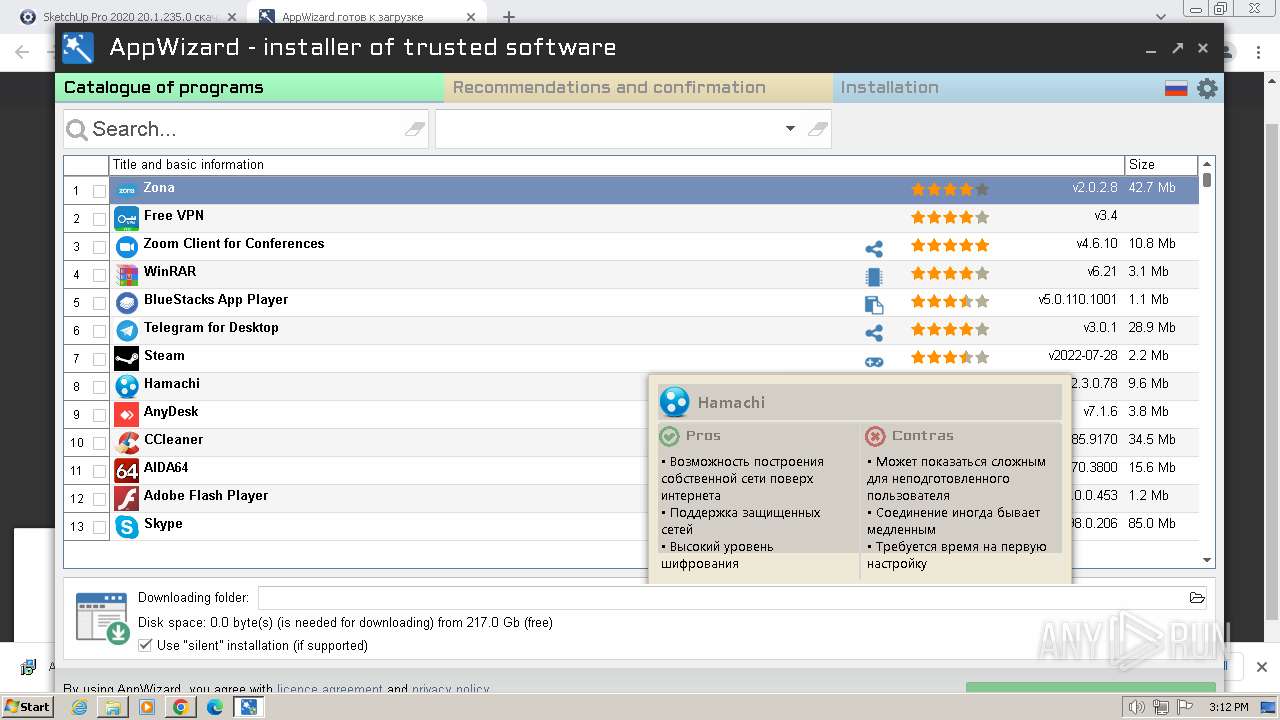Select Adobe Flash Player row title
Viewport: 1280px width, 720px height.
206,495
